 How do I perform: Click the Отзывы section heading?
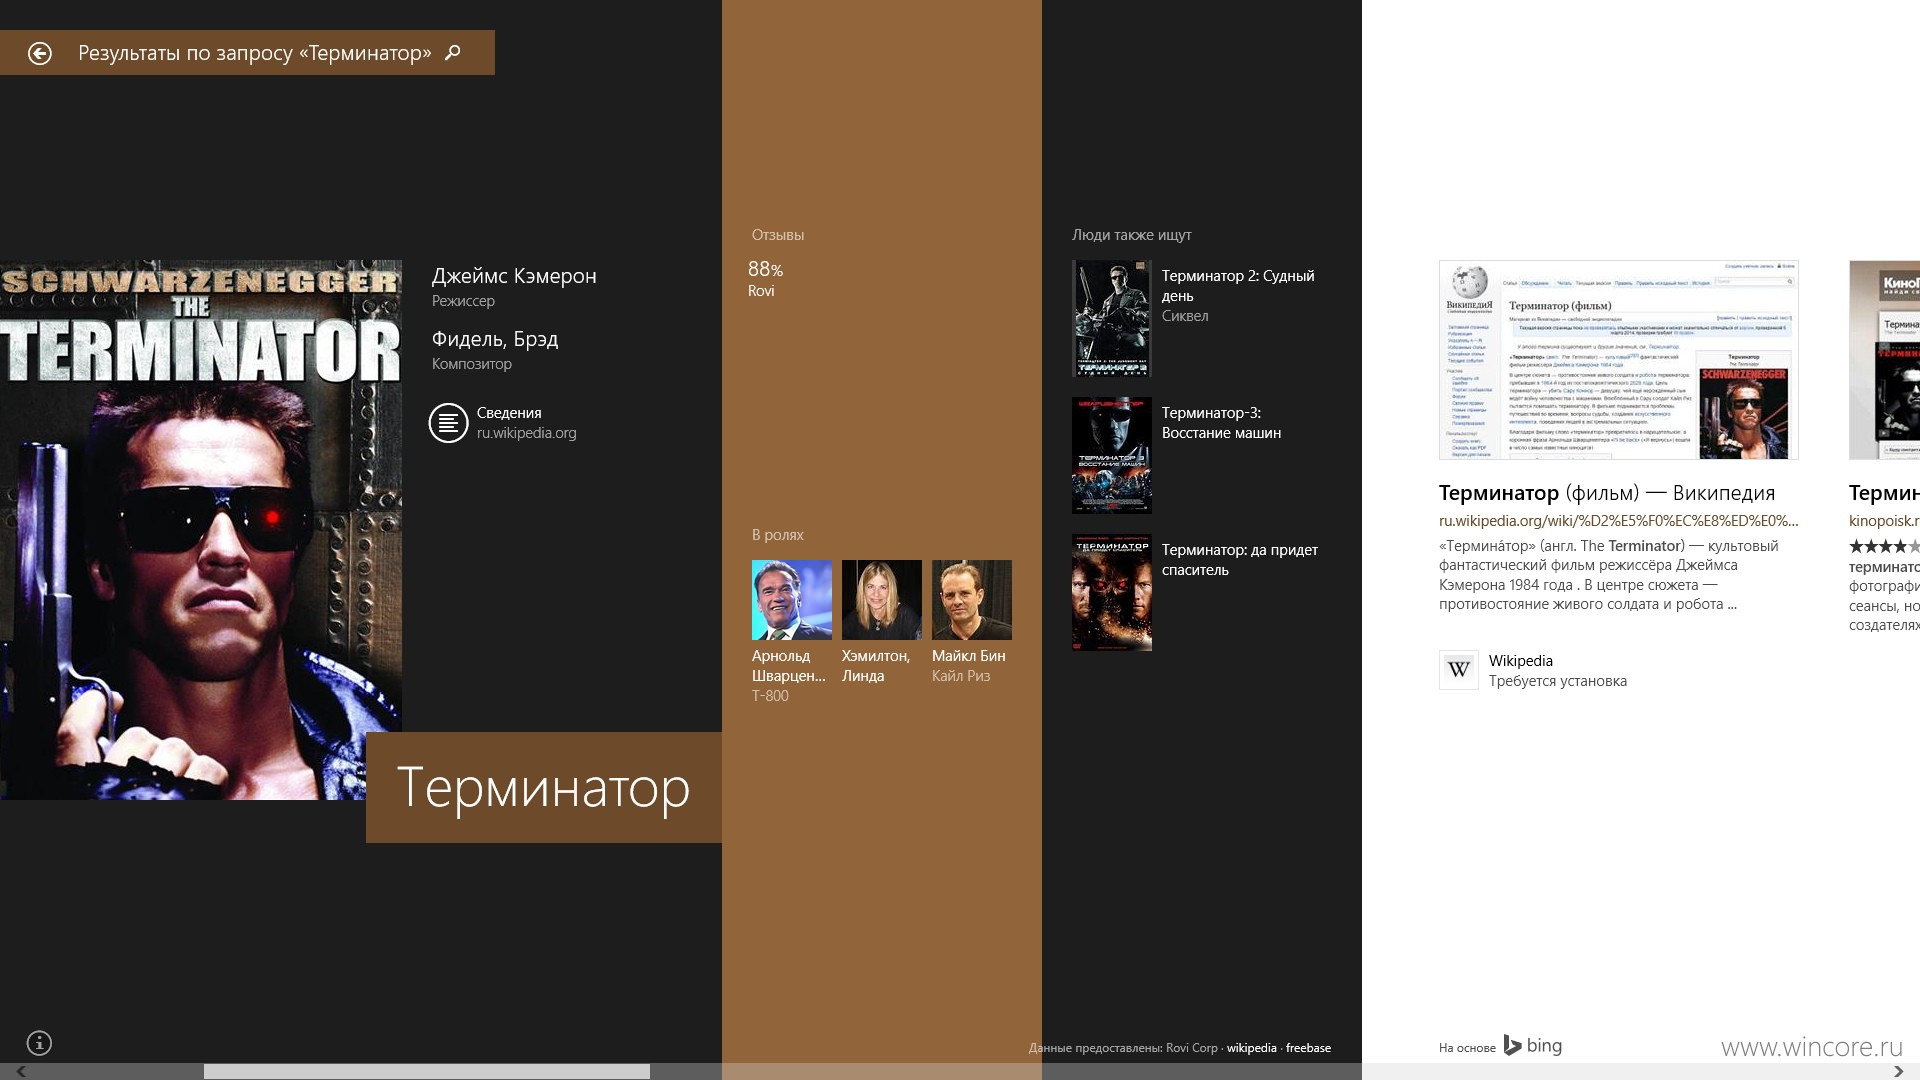pyautogui.click(x=778, y=235)
